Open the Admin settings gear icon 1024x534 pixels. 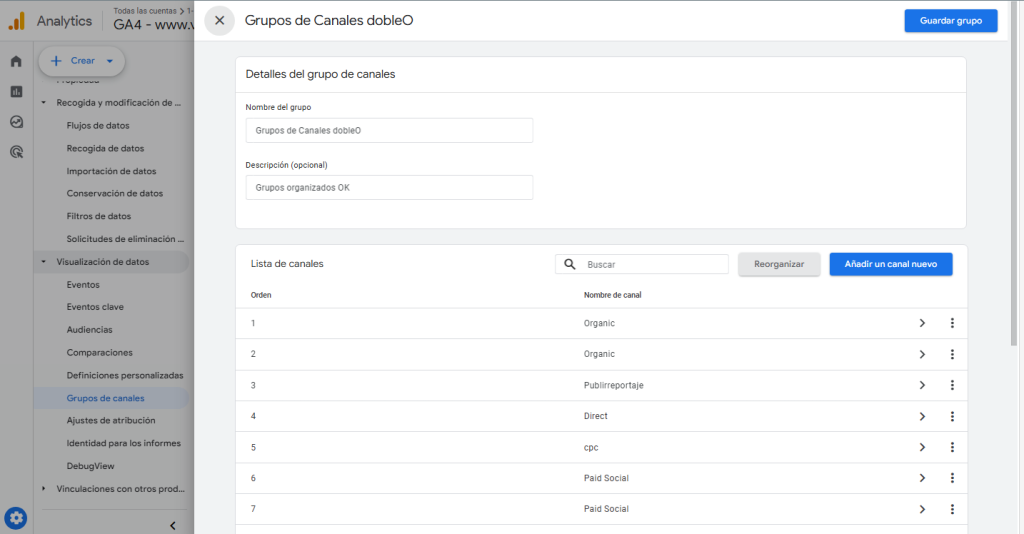(x=16, y=518)
